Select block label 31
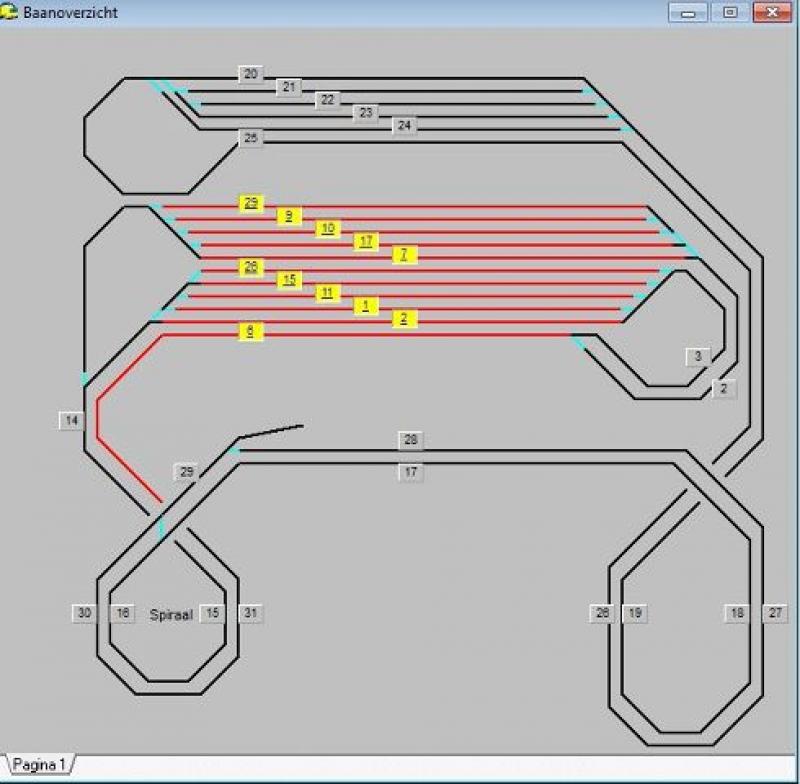 pos(251,613)
